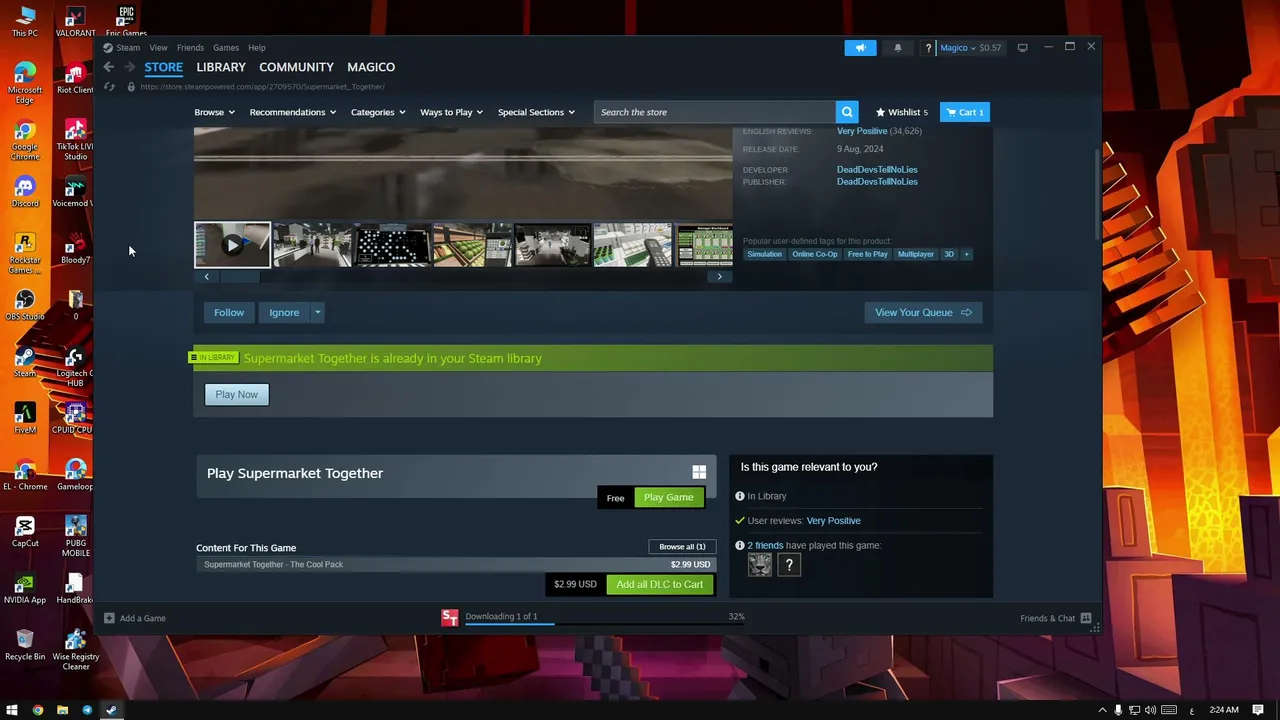
Task: Expand the Recommendations dropdown
Action: [292, 112]
